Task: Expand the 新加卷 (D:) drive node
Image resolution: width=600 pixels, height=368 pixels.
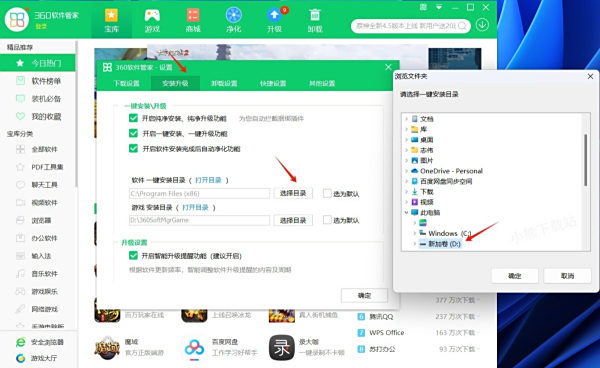Action: (414, 244)
